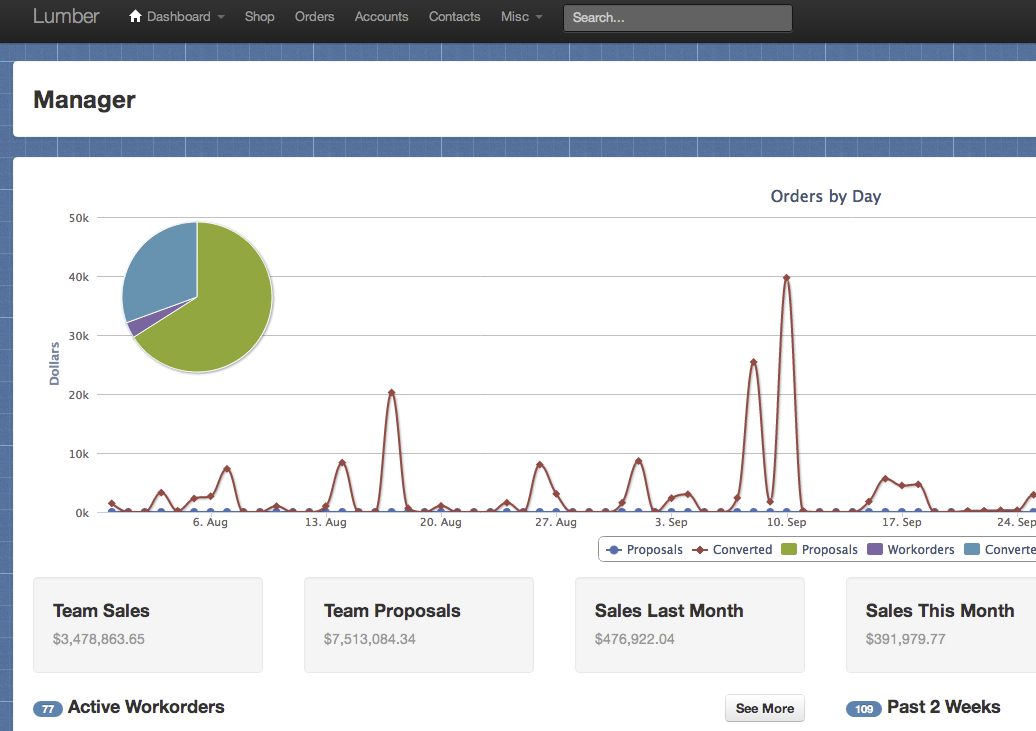This screenshot has width=1036, height=731.
Task: Click the home icon beside Dashboard
Action: coord(136,17)
